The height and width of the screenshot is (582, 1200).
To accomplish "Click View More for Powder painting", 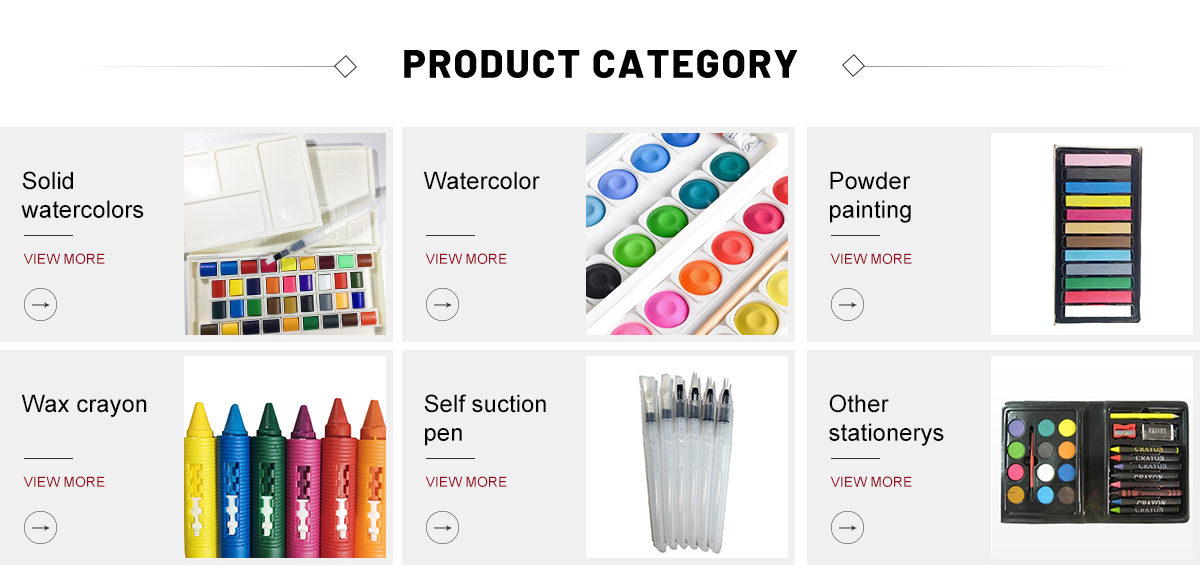I will [871, 259].
